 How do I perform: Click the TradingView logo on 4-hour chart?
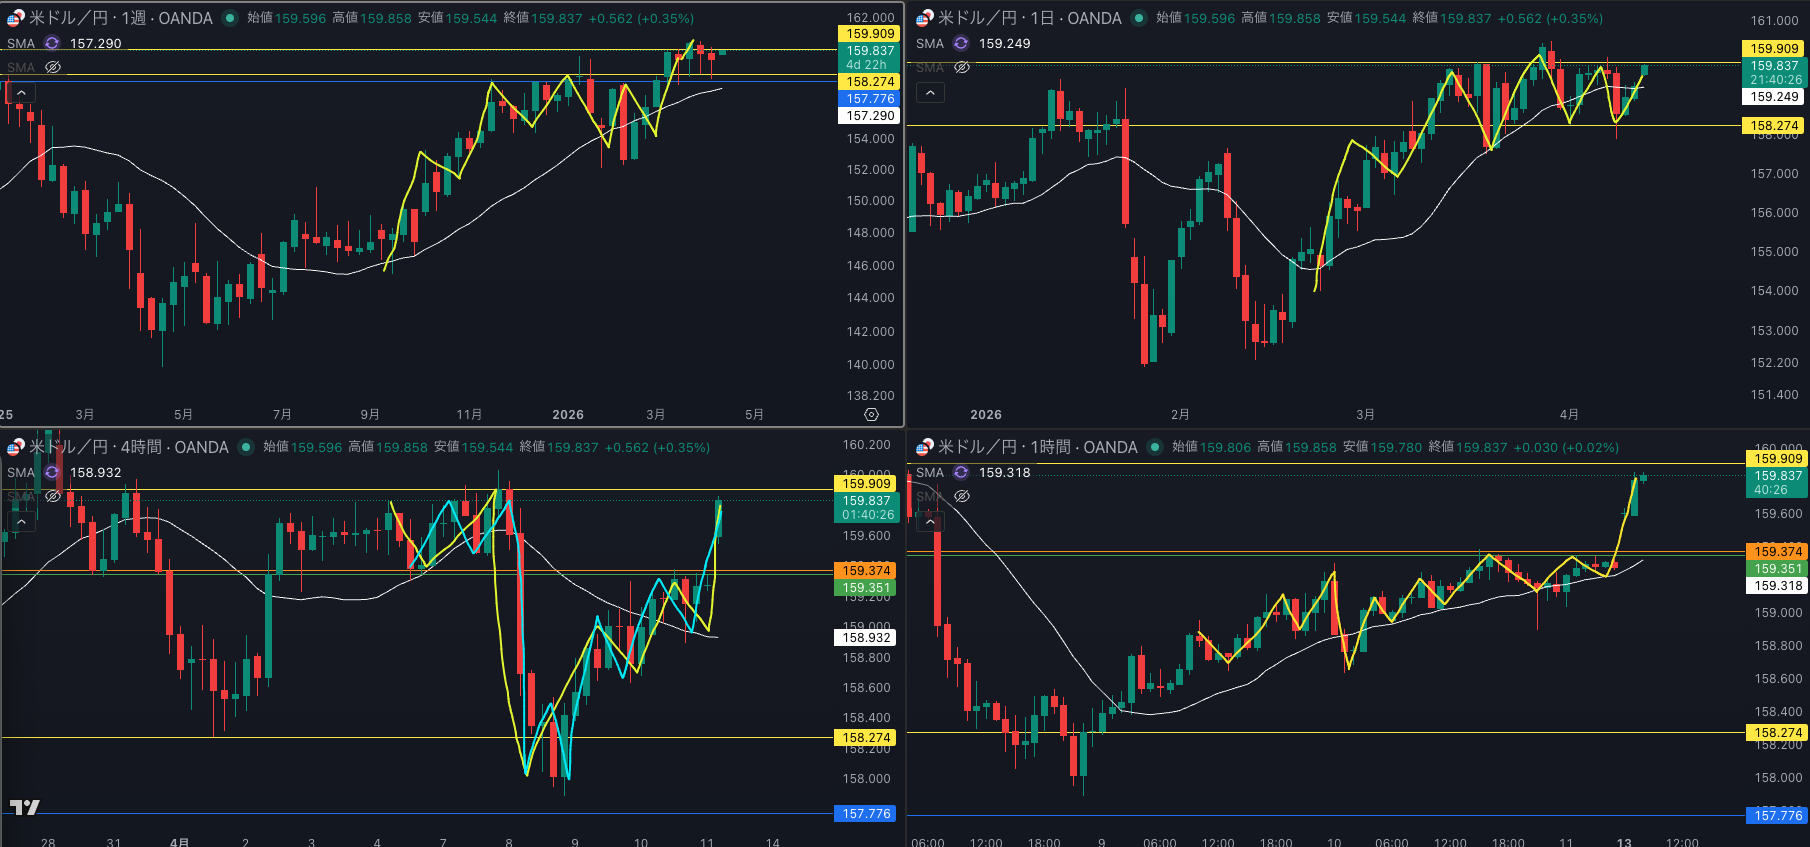tap(25, 807)
